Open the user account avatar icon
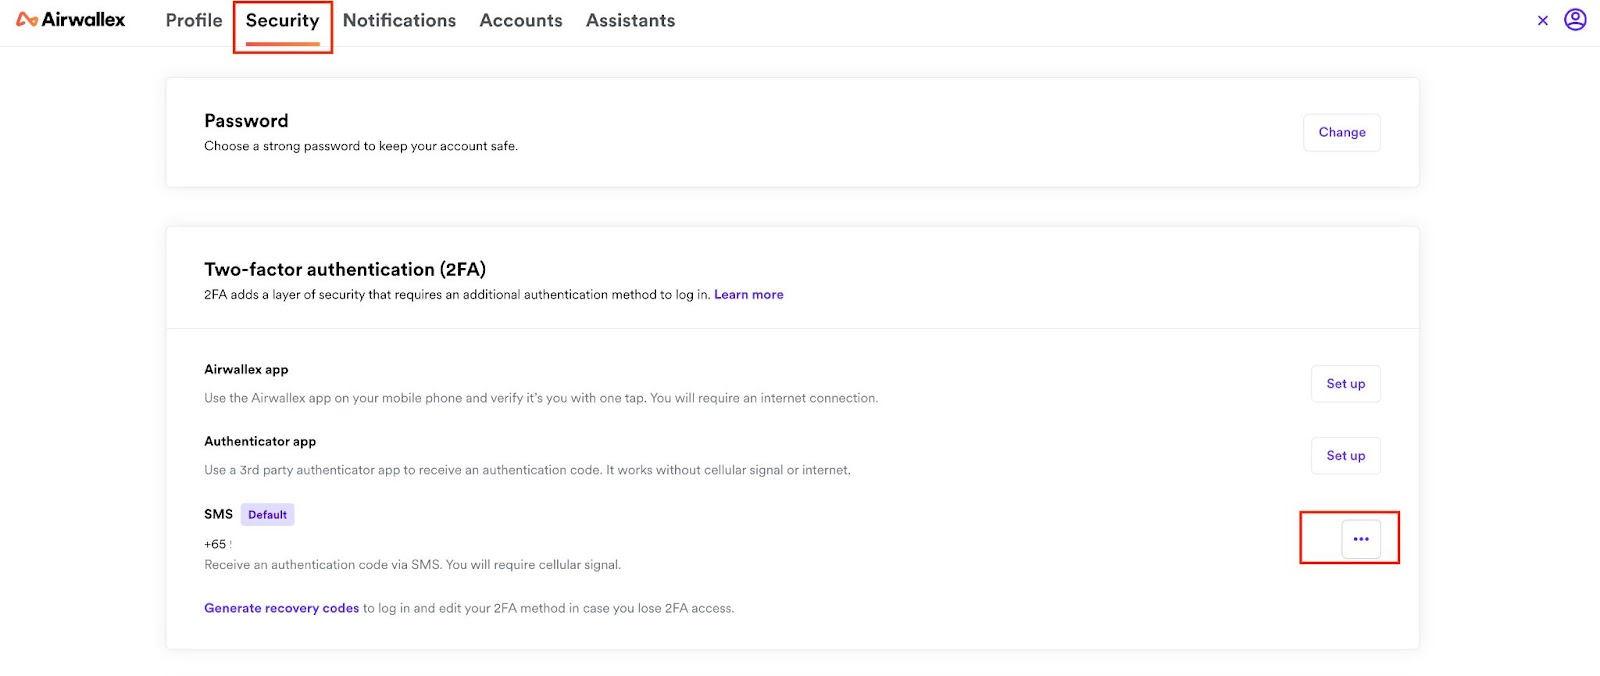1600x676 pixels. [1575, 20]
